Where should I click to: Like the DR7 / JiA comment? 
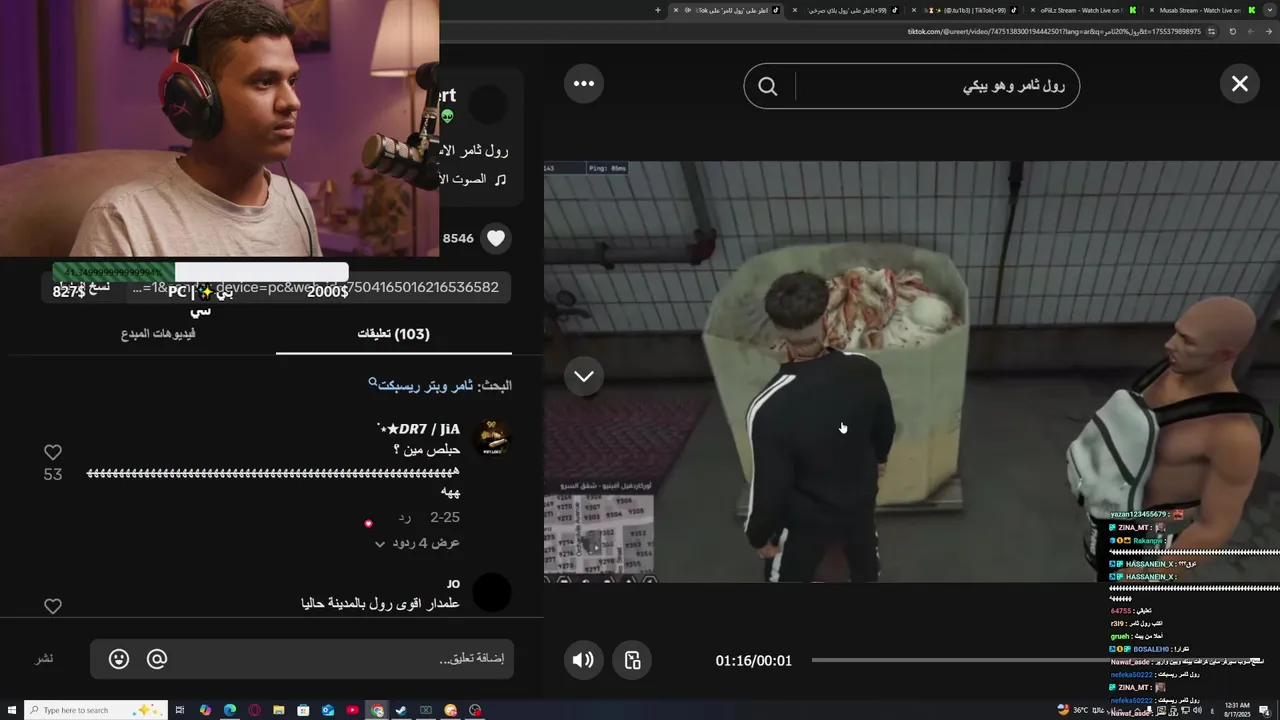53,453
